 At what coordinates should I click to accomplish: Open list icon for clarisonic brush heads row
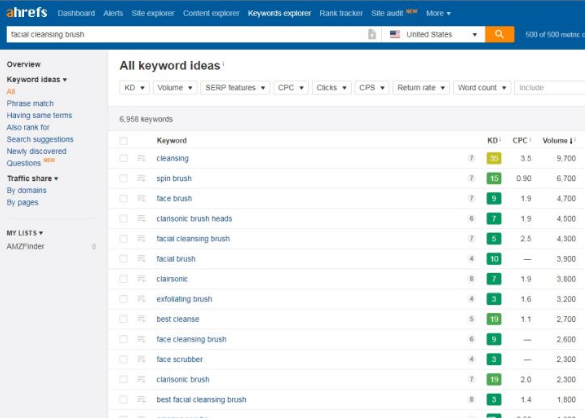coord(141,219)
